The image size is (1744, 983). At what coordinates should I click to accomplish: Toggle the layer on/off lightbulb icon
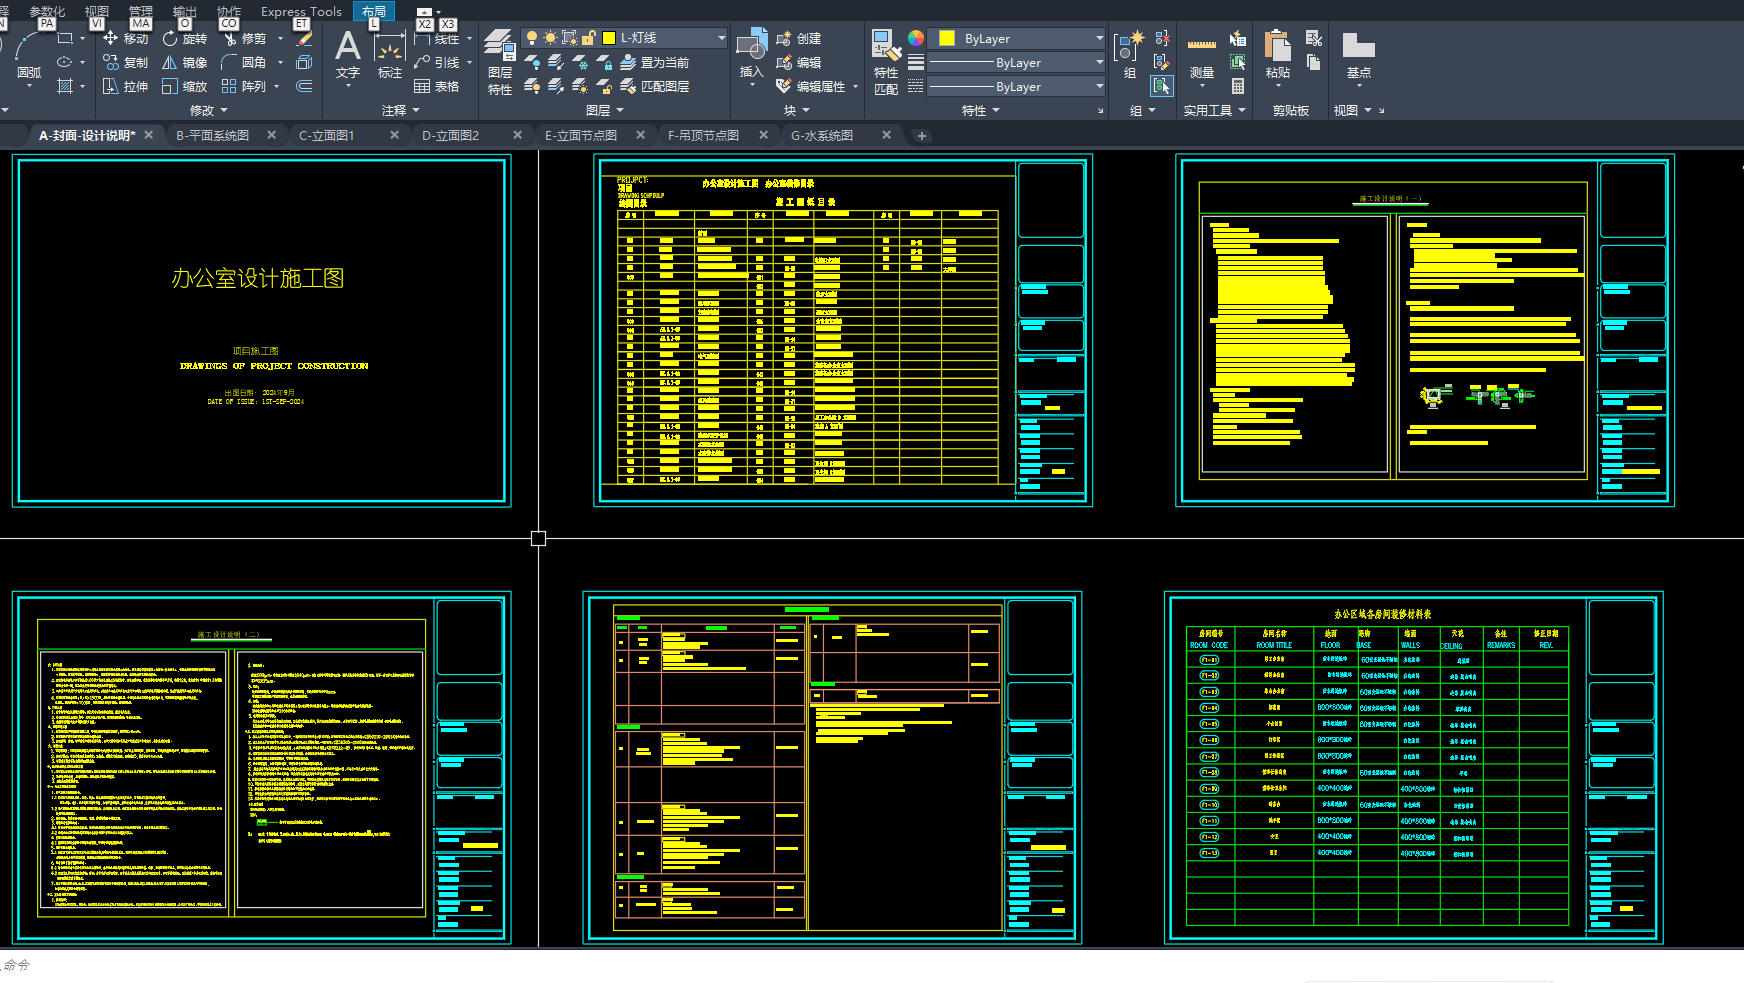point(532,38)
